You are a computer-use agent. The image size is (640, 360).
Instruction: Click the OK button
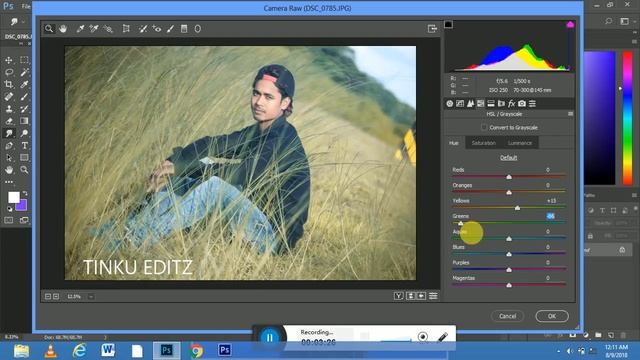click(552, 316)
